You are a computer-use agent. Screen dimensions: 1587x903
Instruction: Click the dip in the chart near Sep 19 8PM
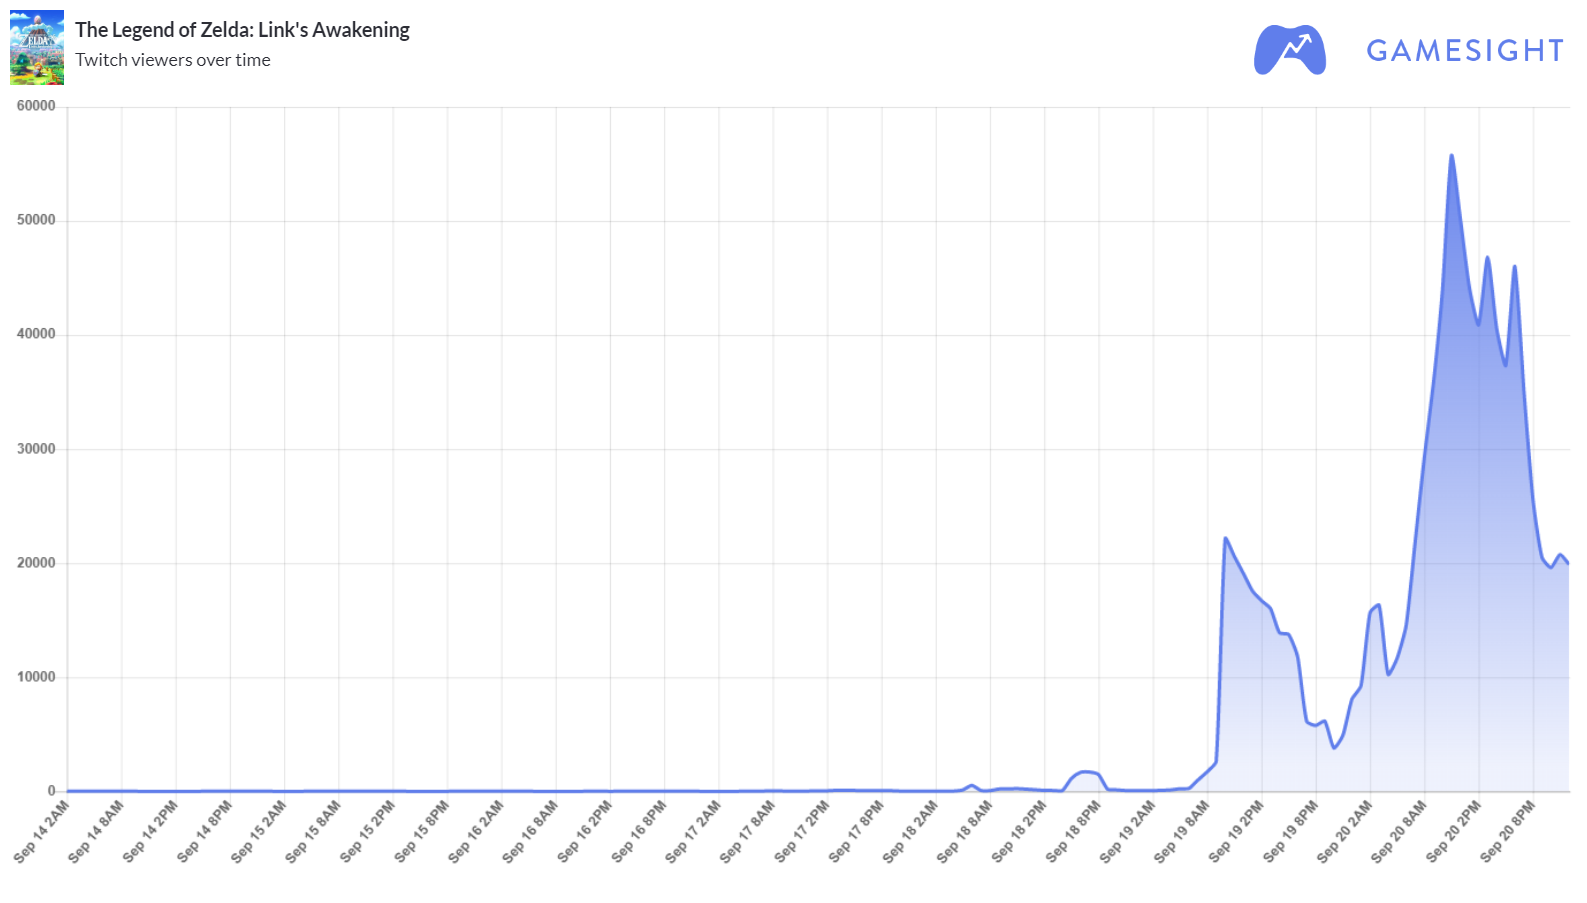click(x=1334, y=747)
